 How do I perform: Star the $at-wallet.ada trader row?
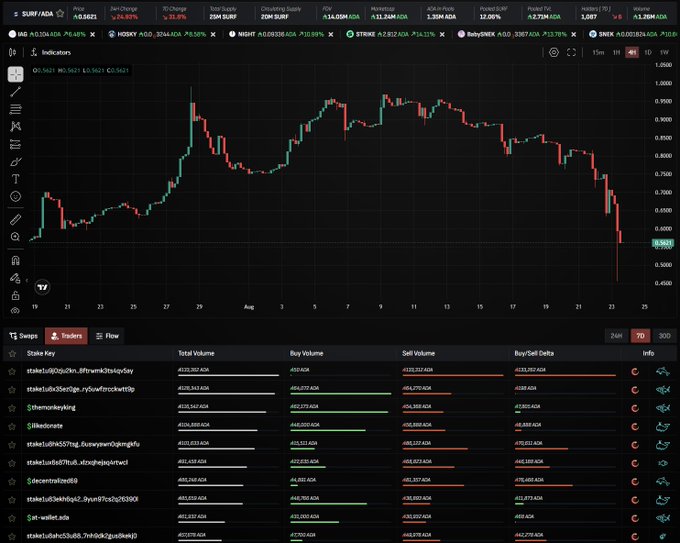tap(12, 518)
